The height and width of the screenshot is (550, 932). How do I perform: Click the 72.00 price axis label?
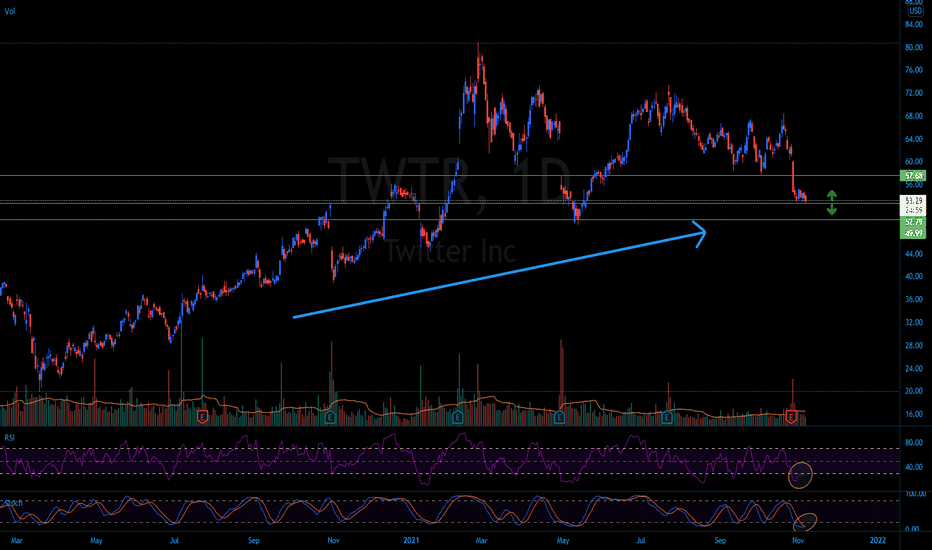[x=914, y=93]
